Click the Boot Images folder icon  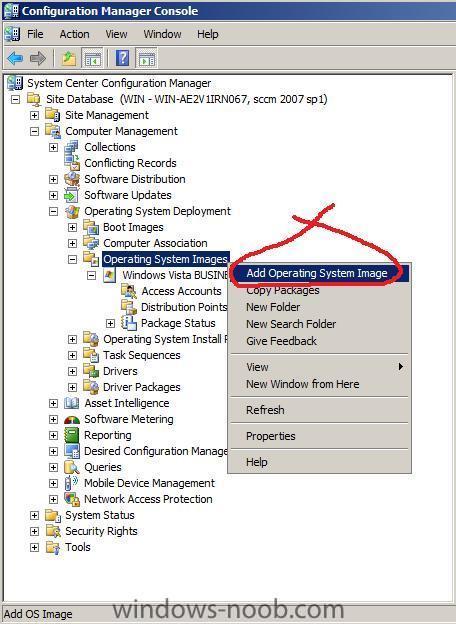point(91,227)
